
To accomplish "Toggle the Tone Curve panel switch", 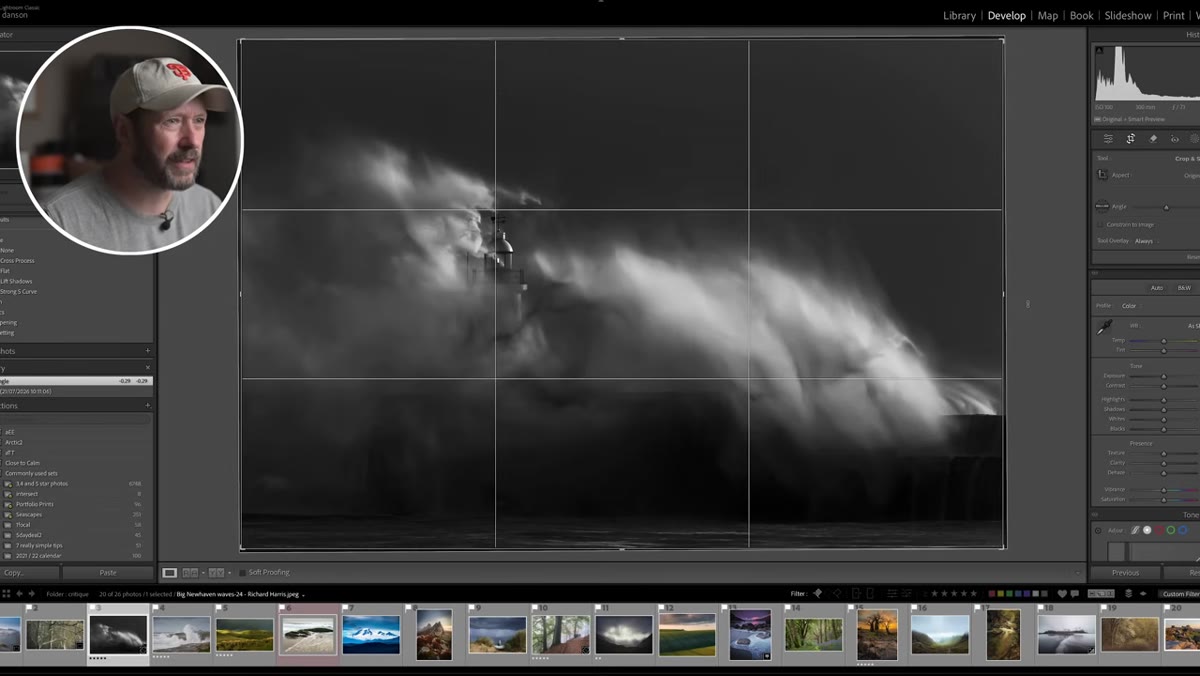I will (1097, 515).
